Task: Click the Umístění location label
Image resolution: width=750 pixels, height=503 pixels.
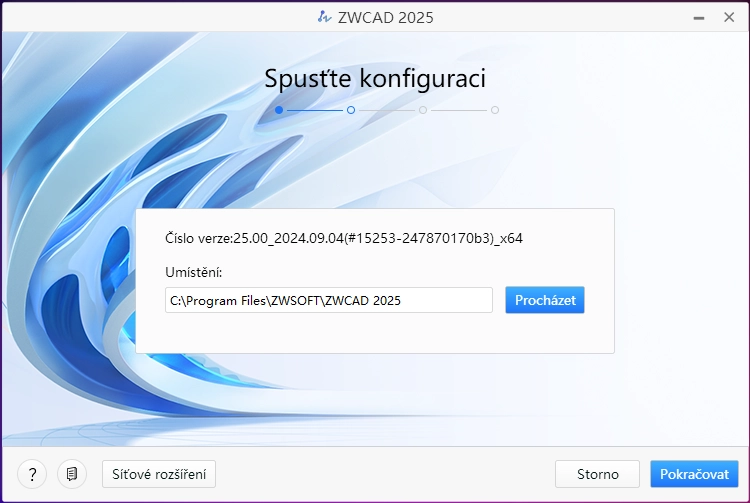Action: point(194,272)
